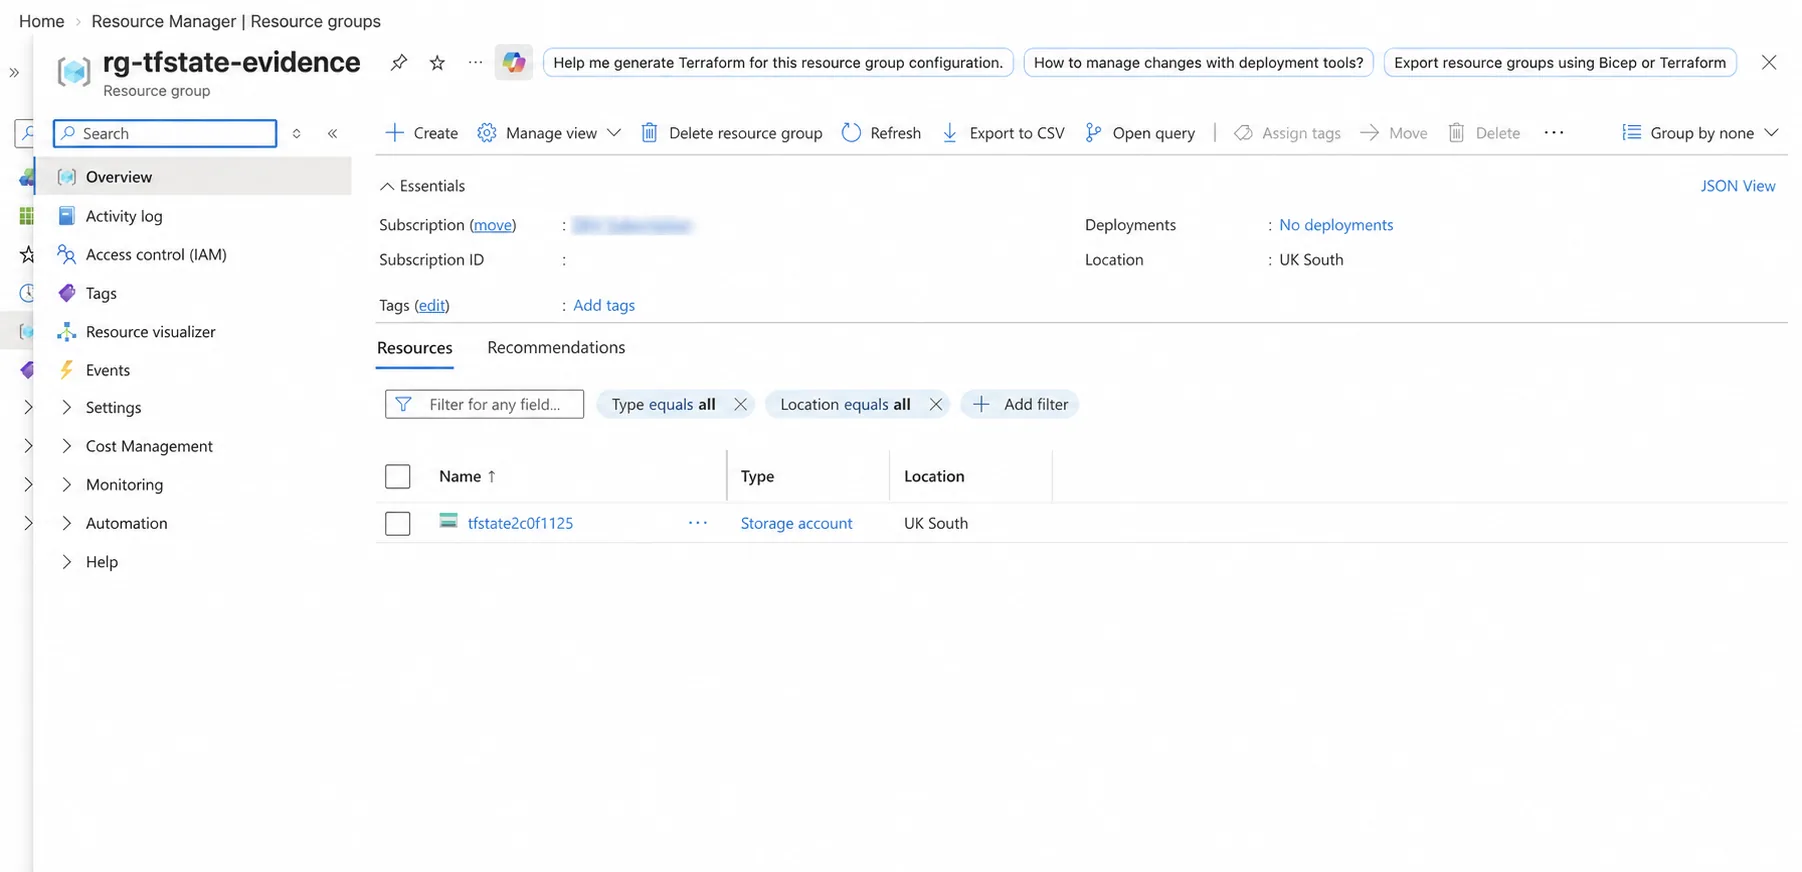The width and height of the screenshot is (1802, 872).
Task: Click Add filter button
Action: coord(1020,404)
